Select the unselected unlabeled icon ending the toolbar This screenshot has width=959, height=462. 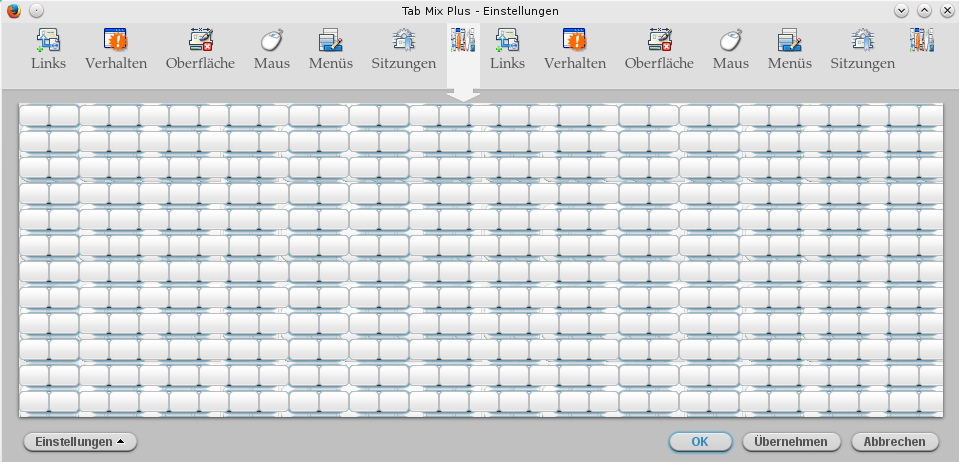pos(922,40)
